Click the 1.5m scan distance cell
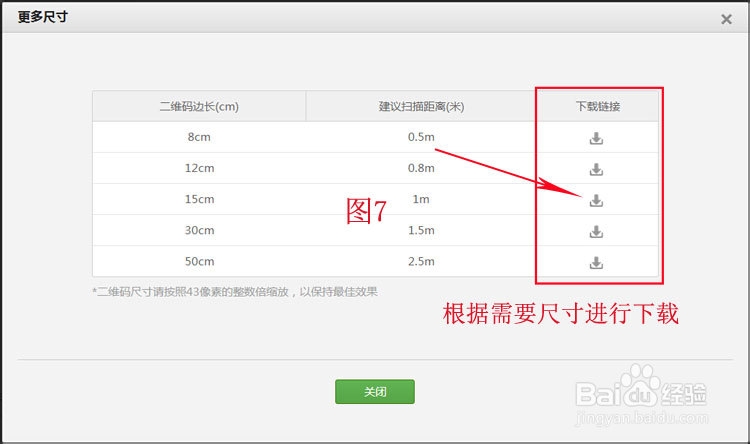The height and width of the screenshot is (444, 750). point(421,230)
